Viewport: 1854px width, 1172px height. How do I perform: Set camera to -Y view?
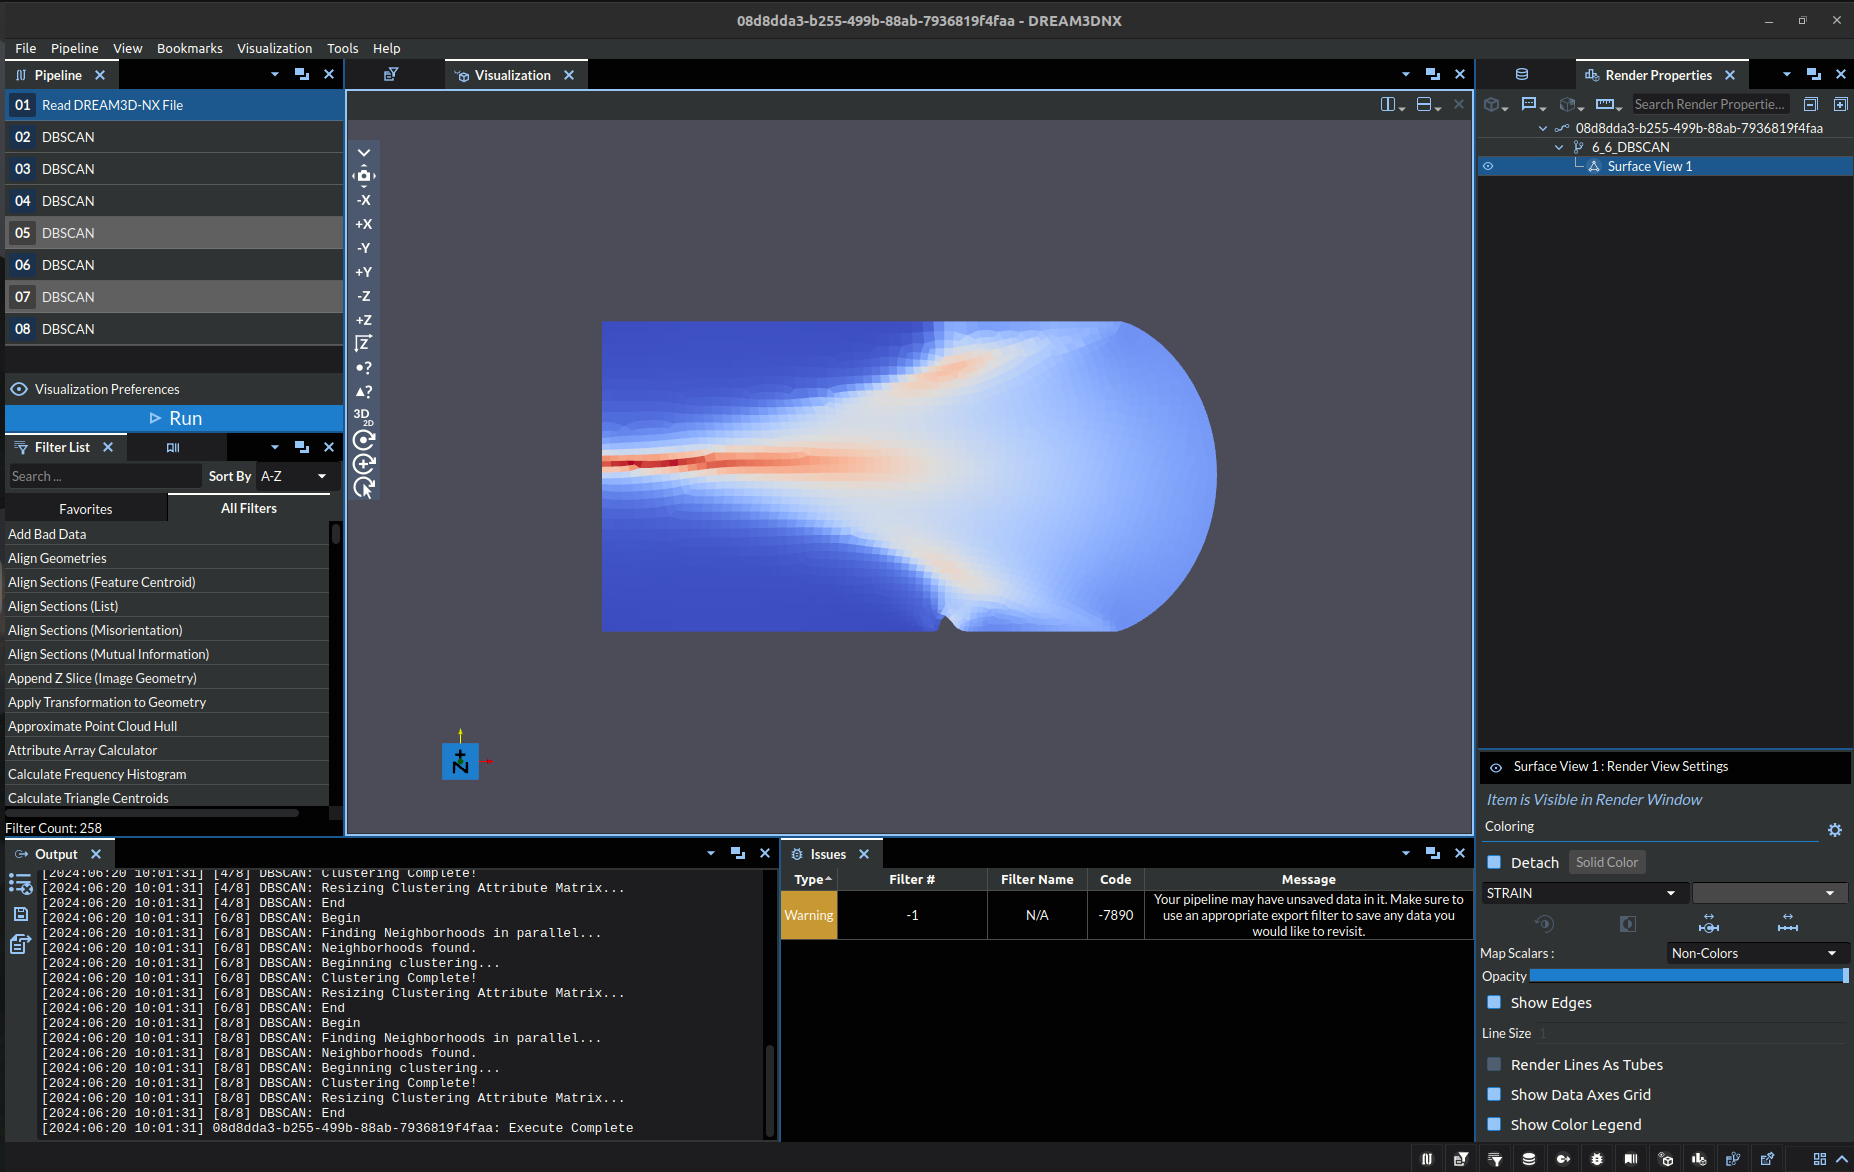point(364,248)
